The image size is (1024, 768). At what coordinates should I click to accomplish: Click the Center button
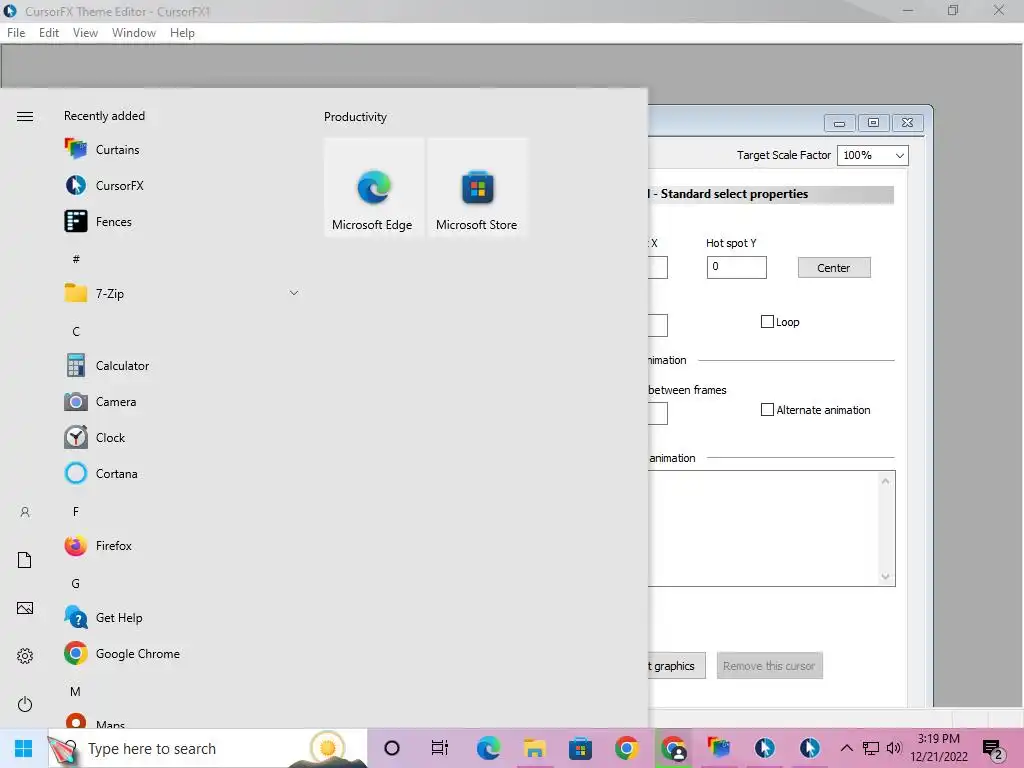click(834, 268)
